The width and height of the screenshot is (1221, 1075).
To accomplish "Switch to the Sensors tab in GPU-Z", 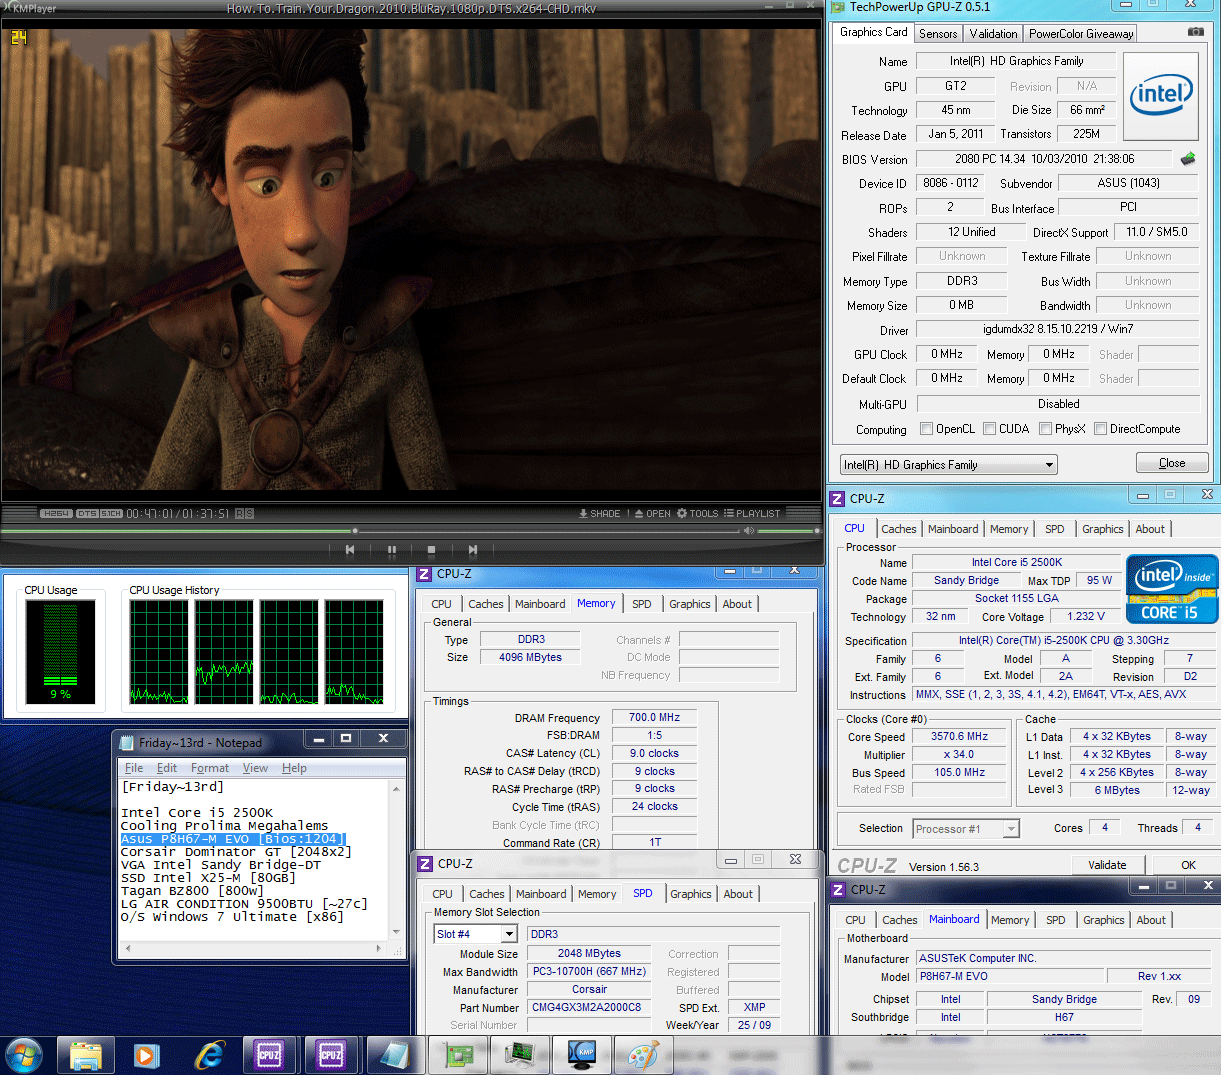I will click(x=938, y=33).
